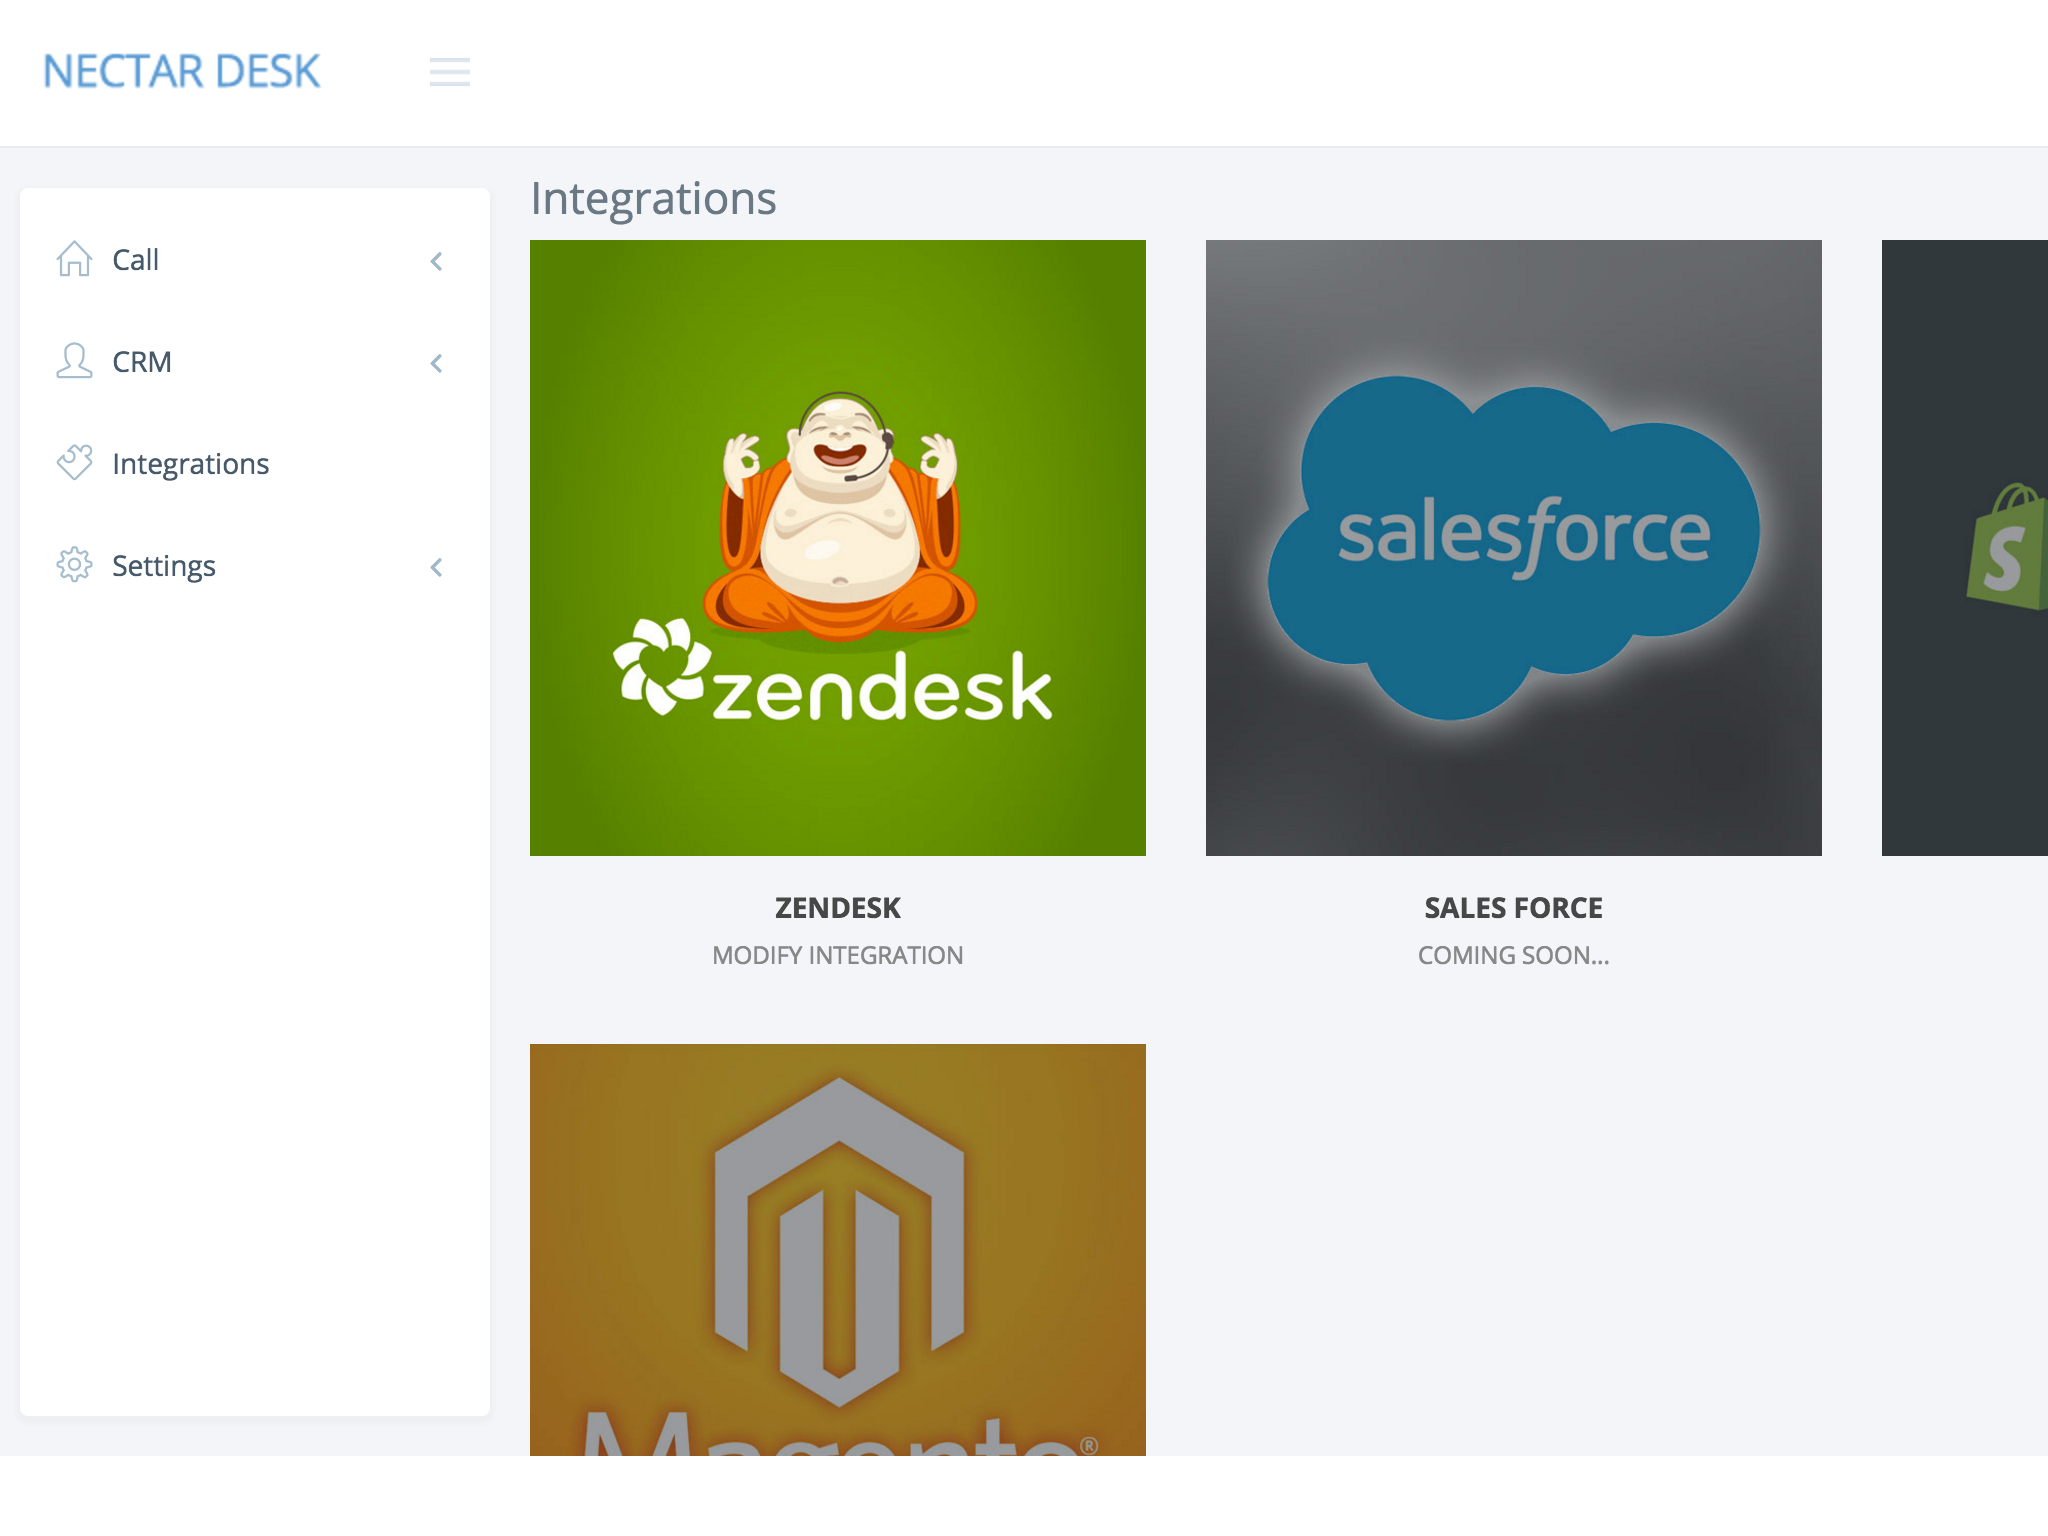This screenshot has width=2048, height=1536.
Task: Click the SALES FORCE title
Action: pyautogui.click(x=1513, y=908)
